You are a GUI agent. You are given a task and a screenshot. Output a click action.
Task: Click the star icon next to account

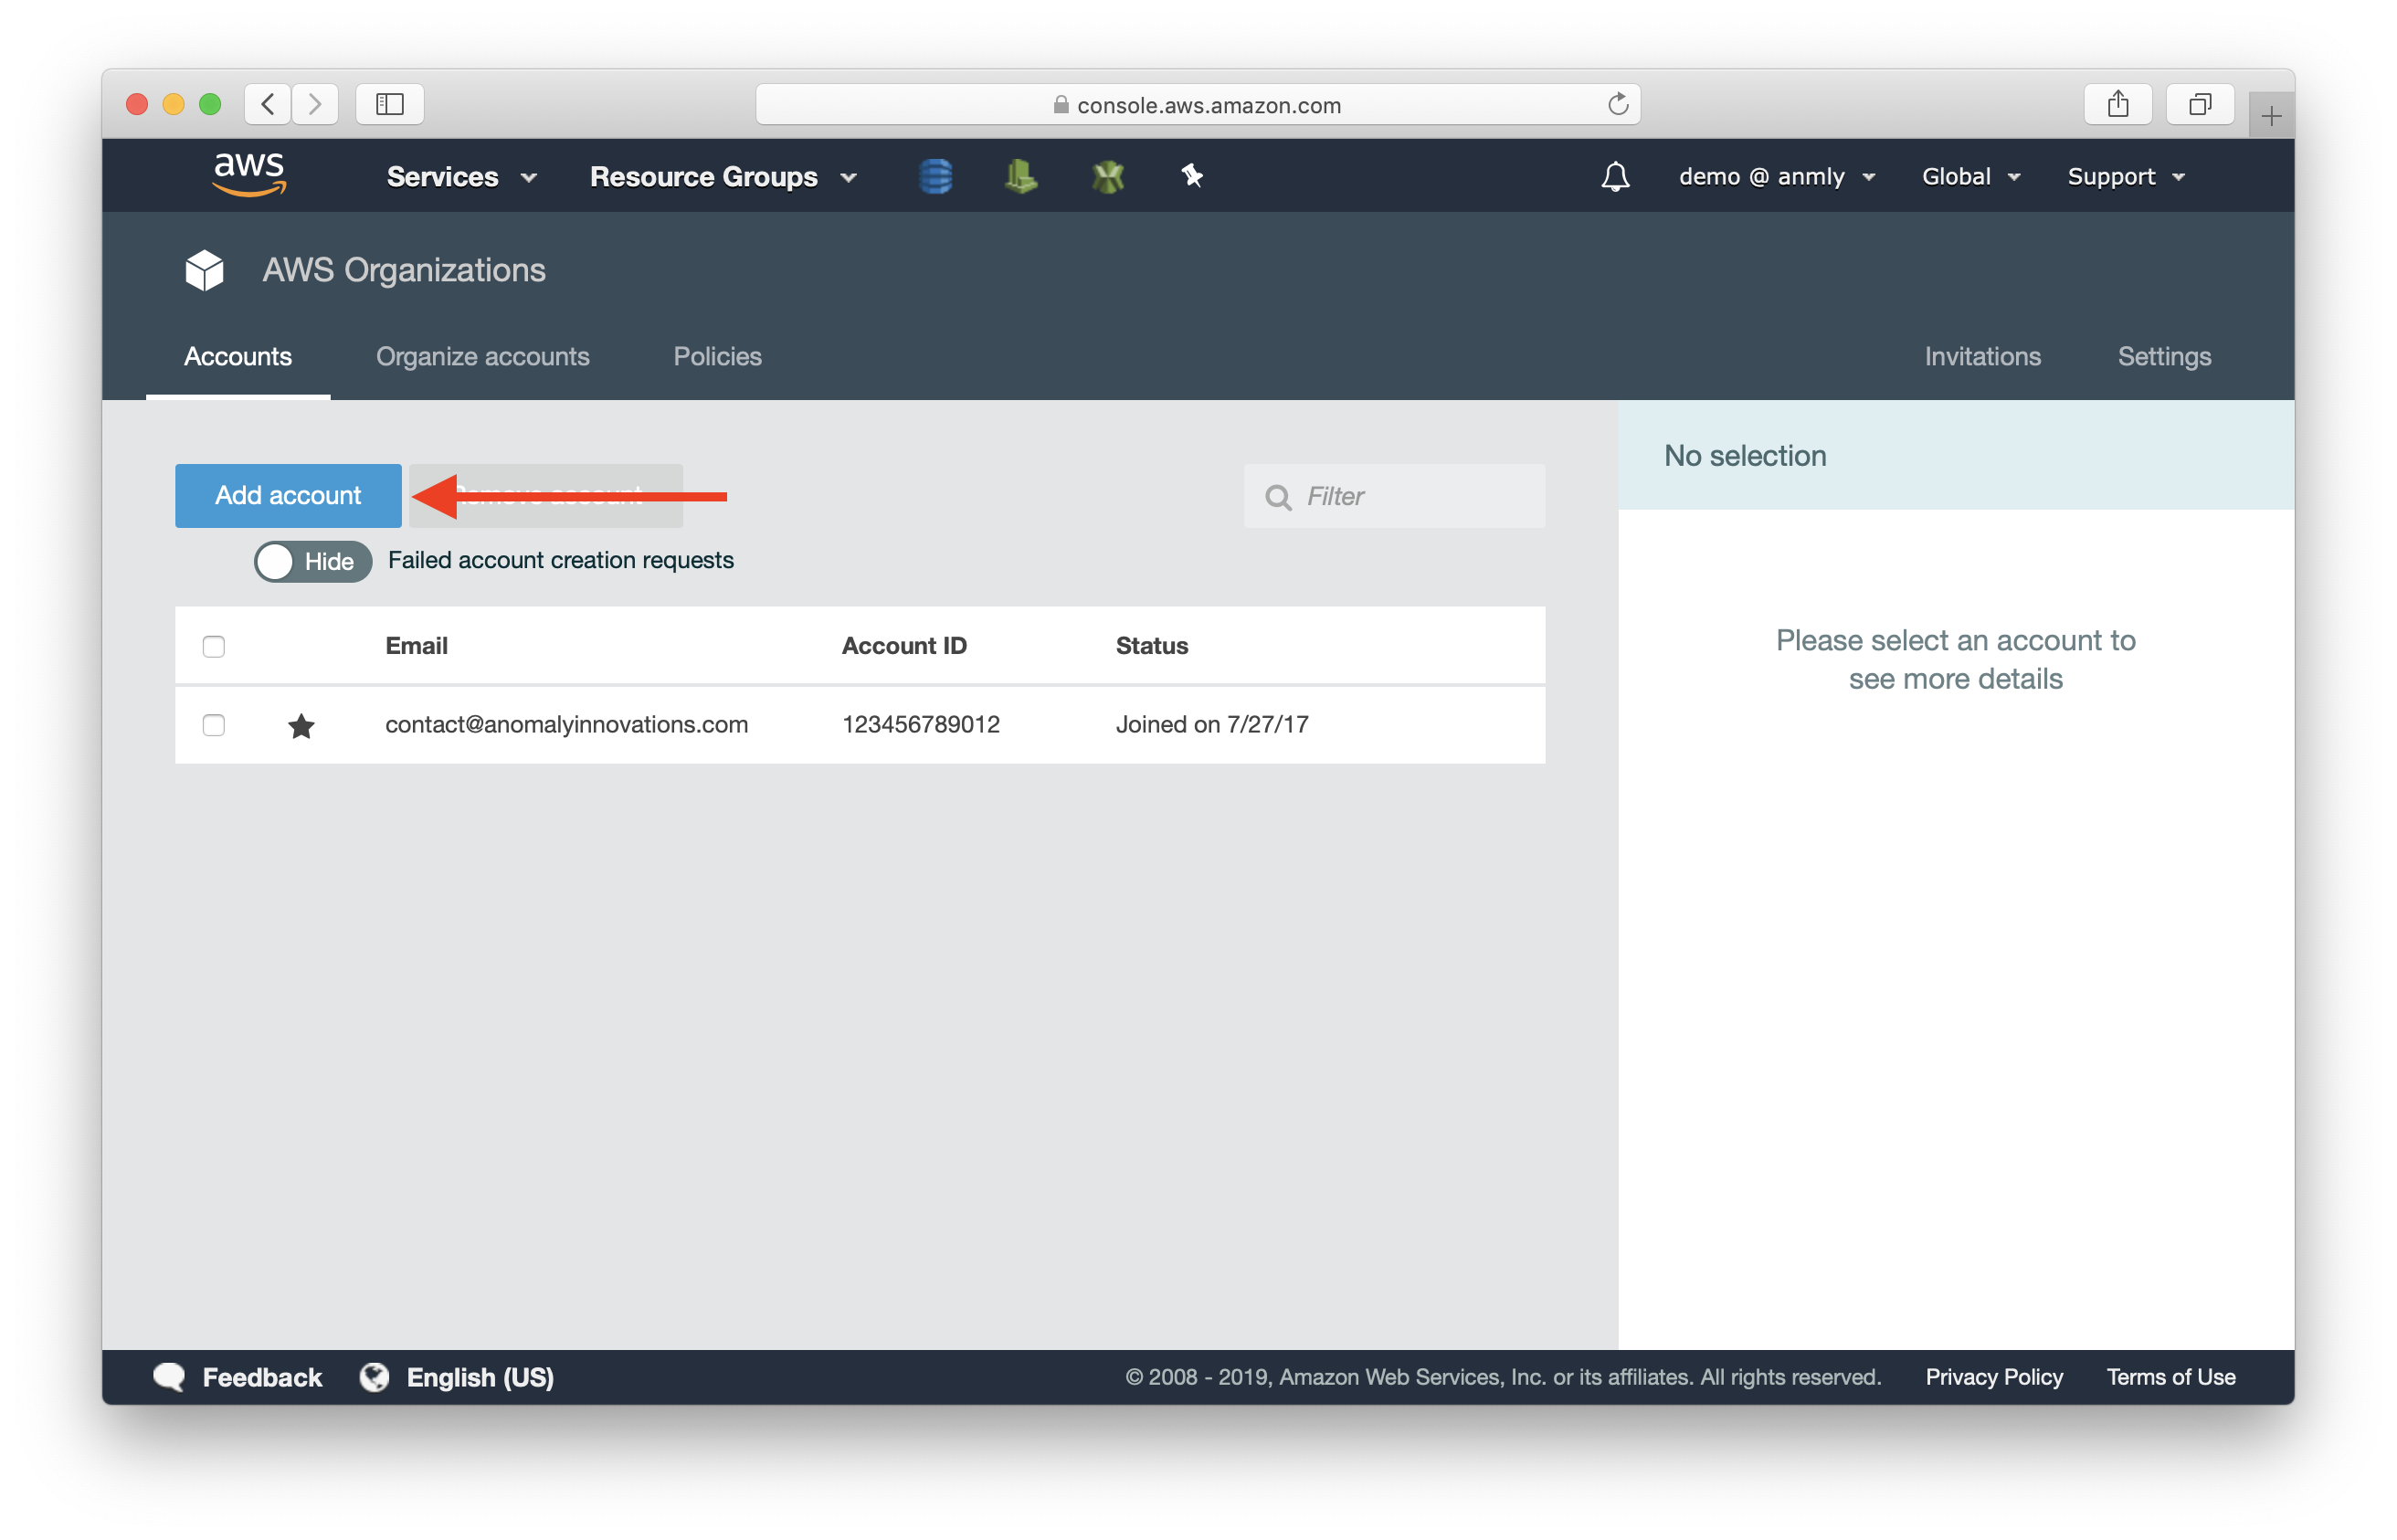pyautogui.click(x=301, y=723)
